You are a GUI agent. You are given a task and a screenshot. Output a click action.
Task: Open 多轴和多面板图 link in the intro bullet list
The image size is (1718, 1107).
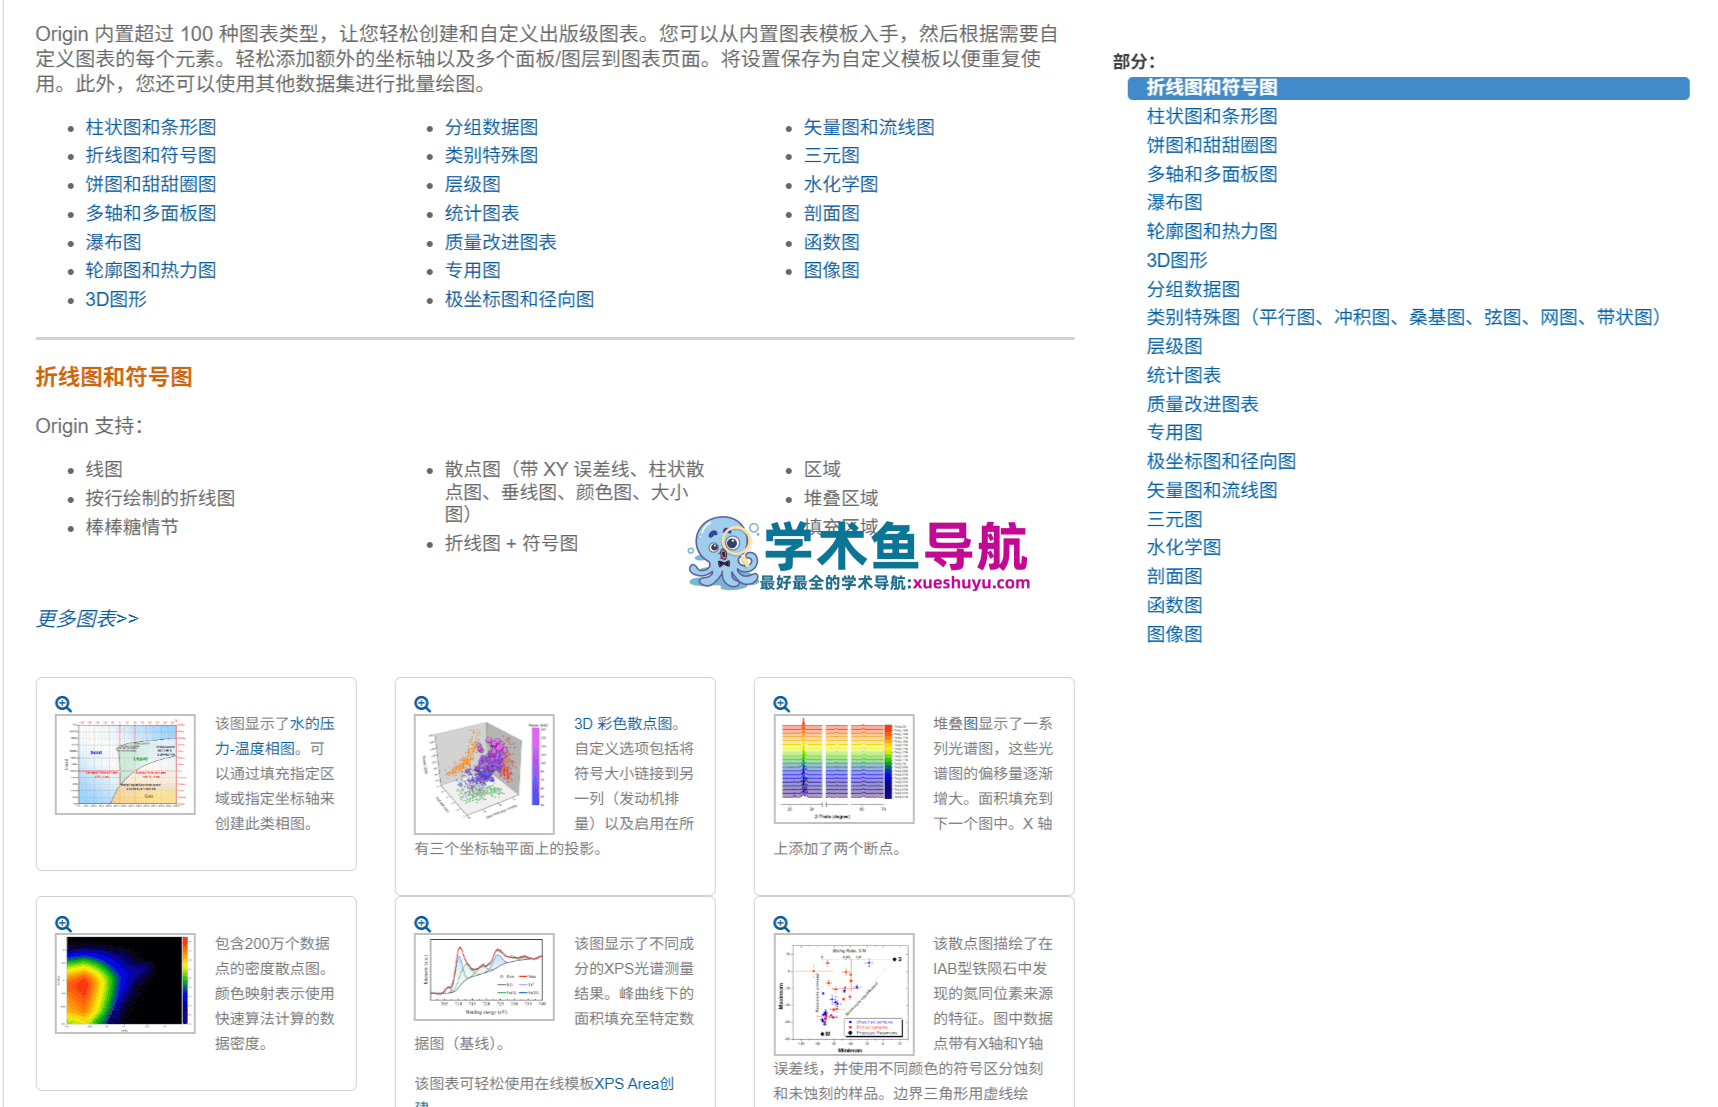[x=151, y=214]
